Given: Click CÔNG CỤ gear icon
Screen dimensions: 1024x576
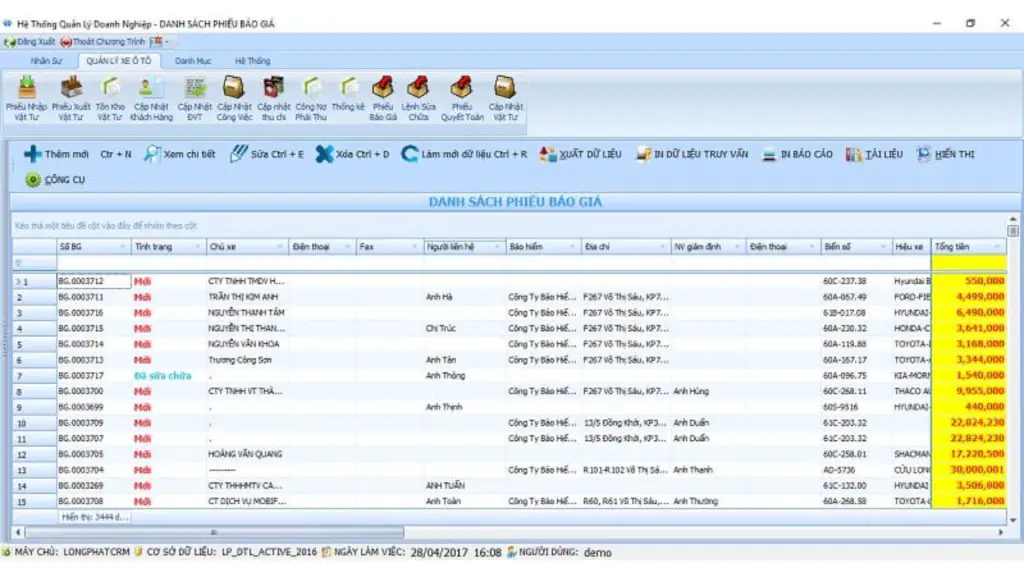Looking at the screenshot, I should pos(33,180).
